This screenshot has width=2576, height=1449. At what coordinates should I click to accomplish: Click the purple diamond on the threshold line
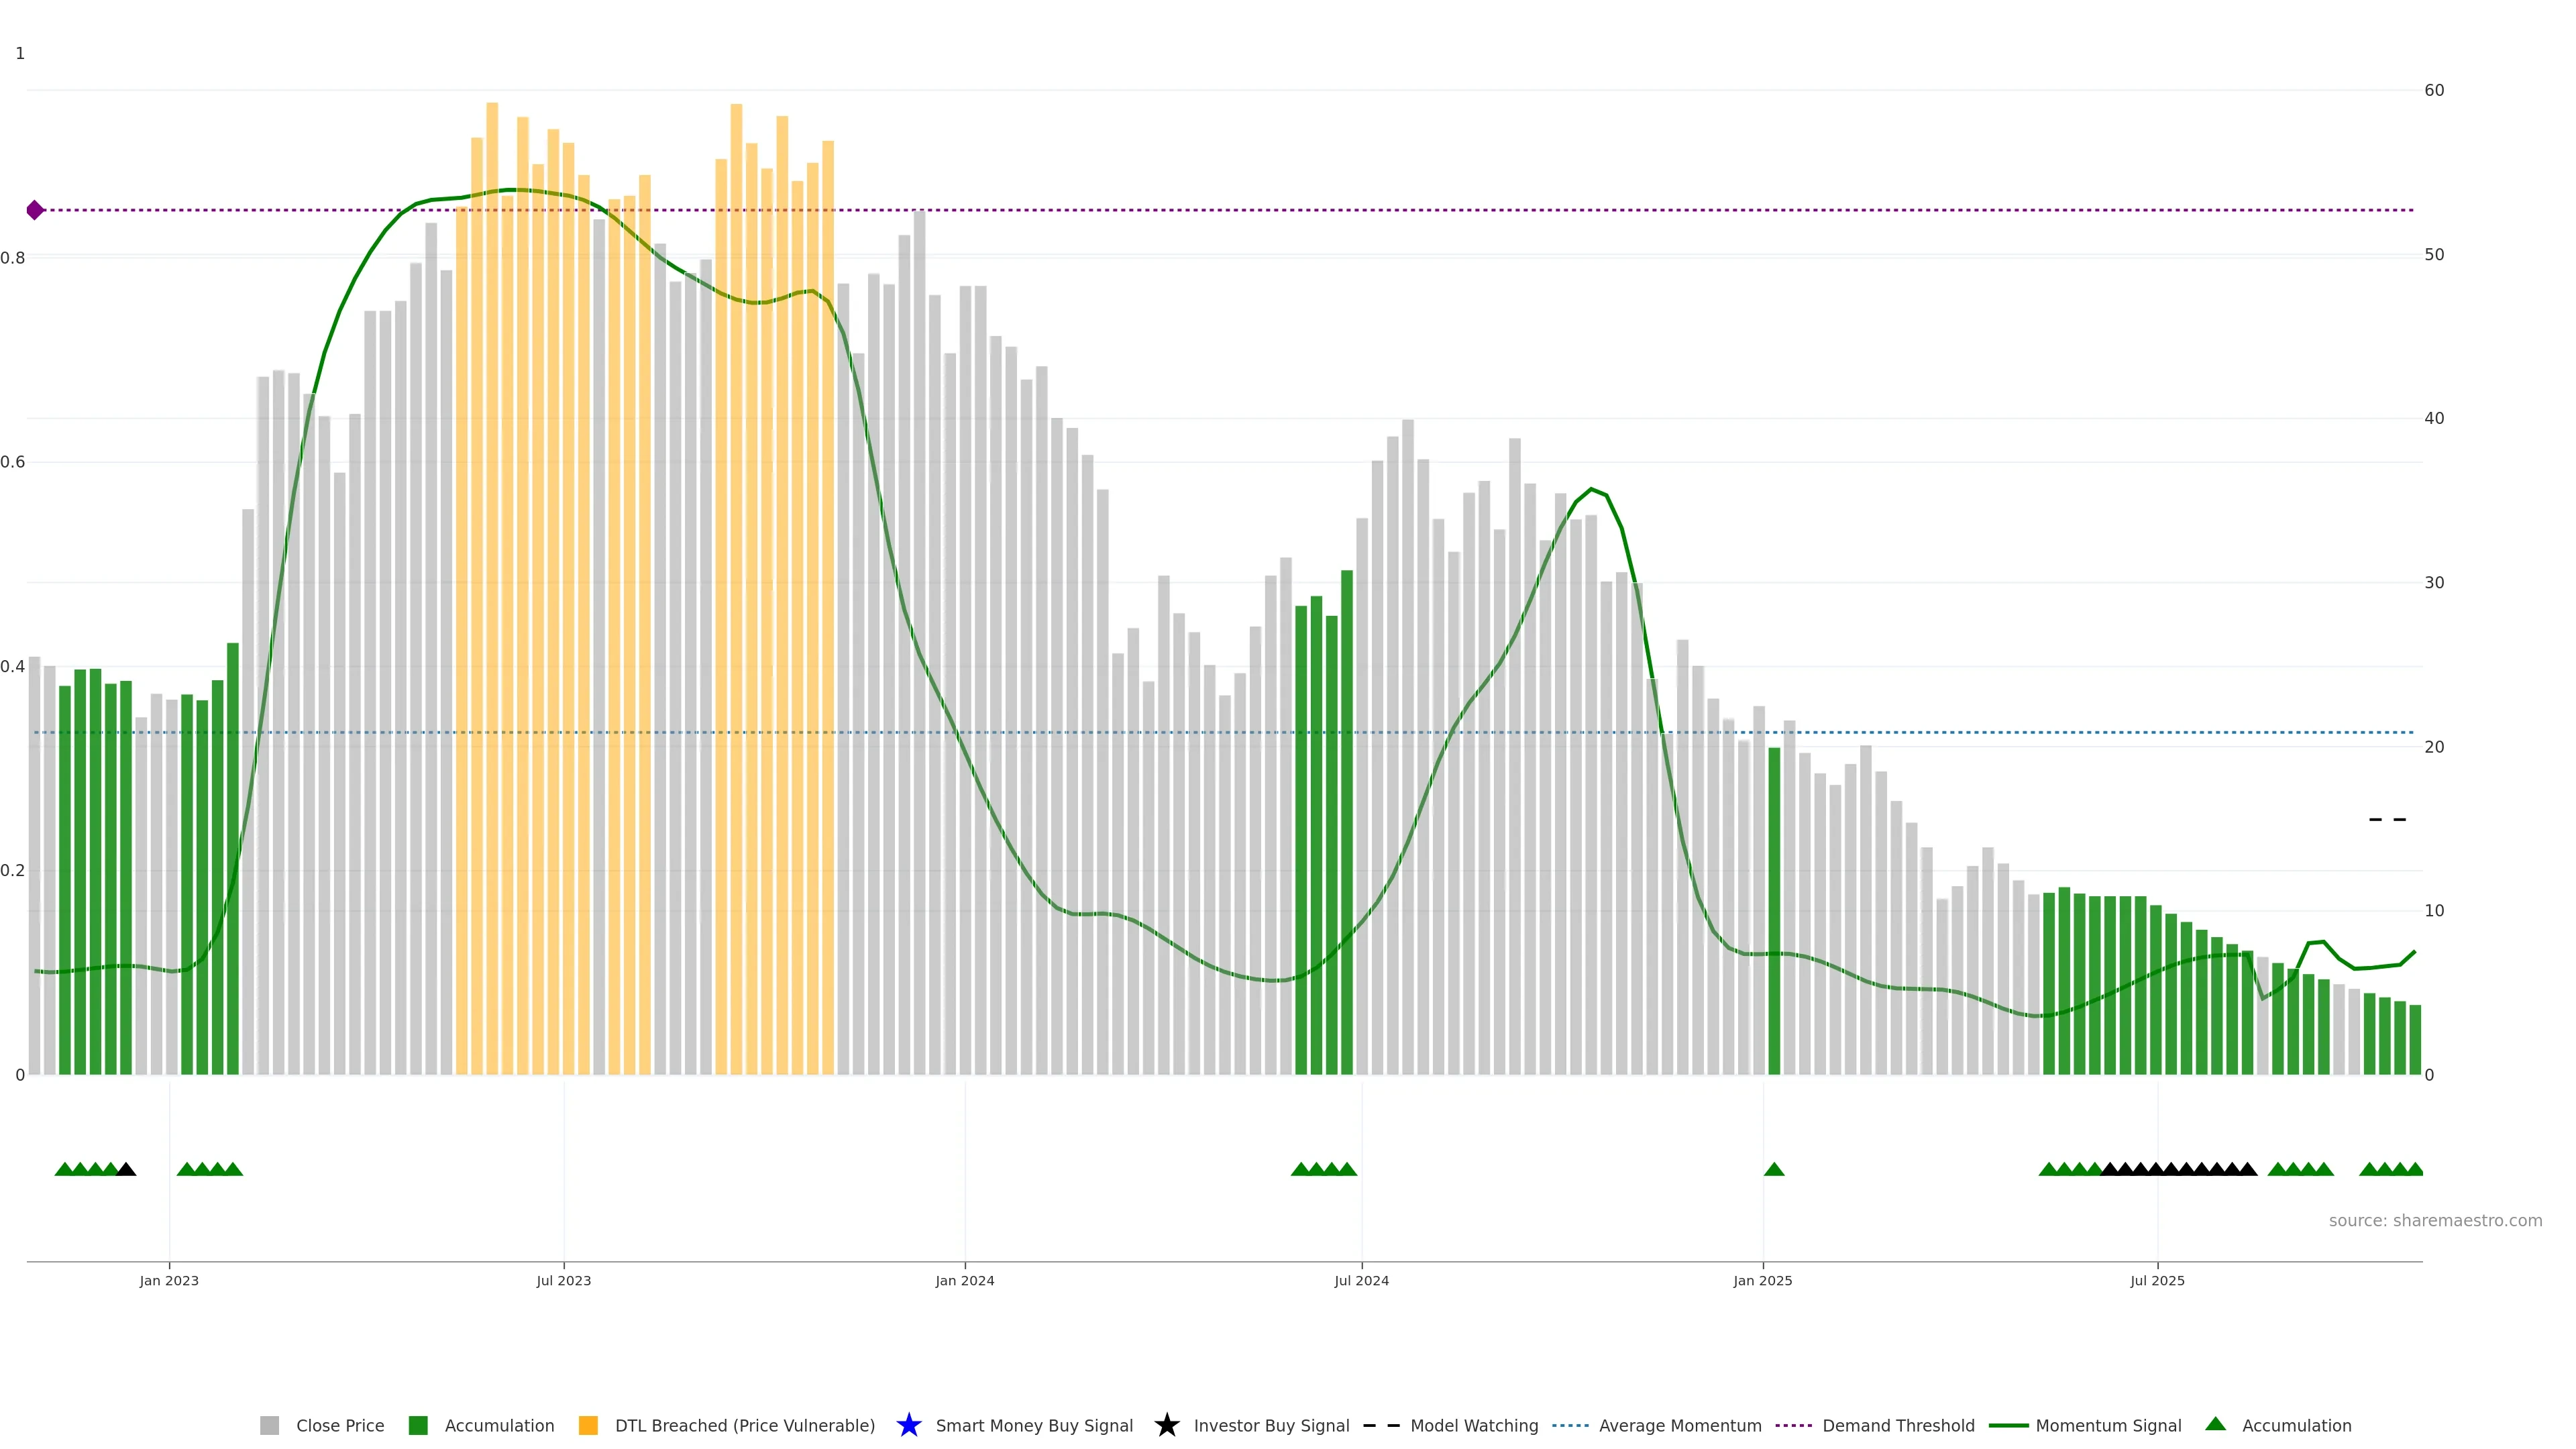pyautogui.click(x=35, y=210)
